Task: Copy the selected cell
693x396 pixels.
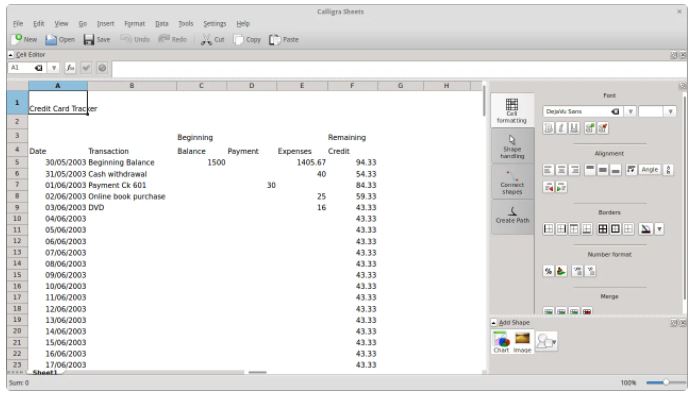Action: pos(248,39)
